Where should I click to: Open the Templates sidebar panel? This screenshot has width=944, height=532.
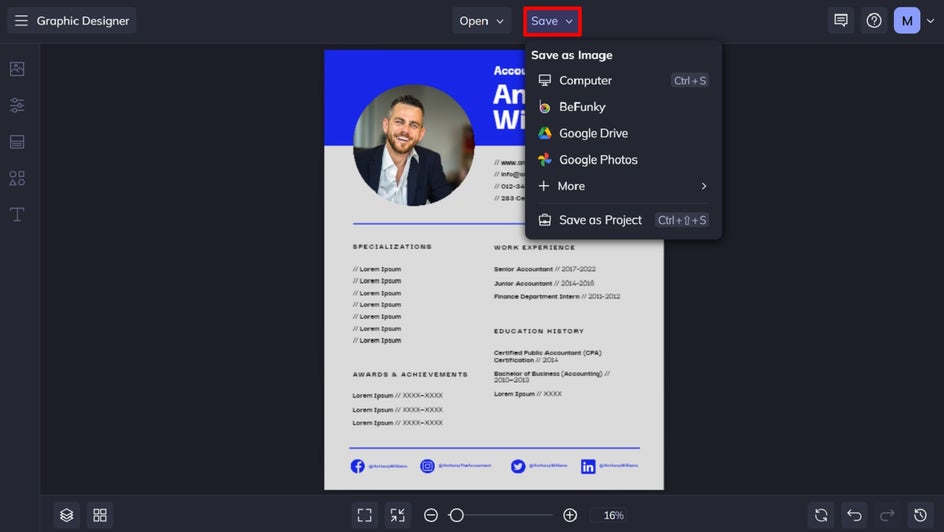coord(17,142)
